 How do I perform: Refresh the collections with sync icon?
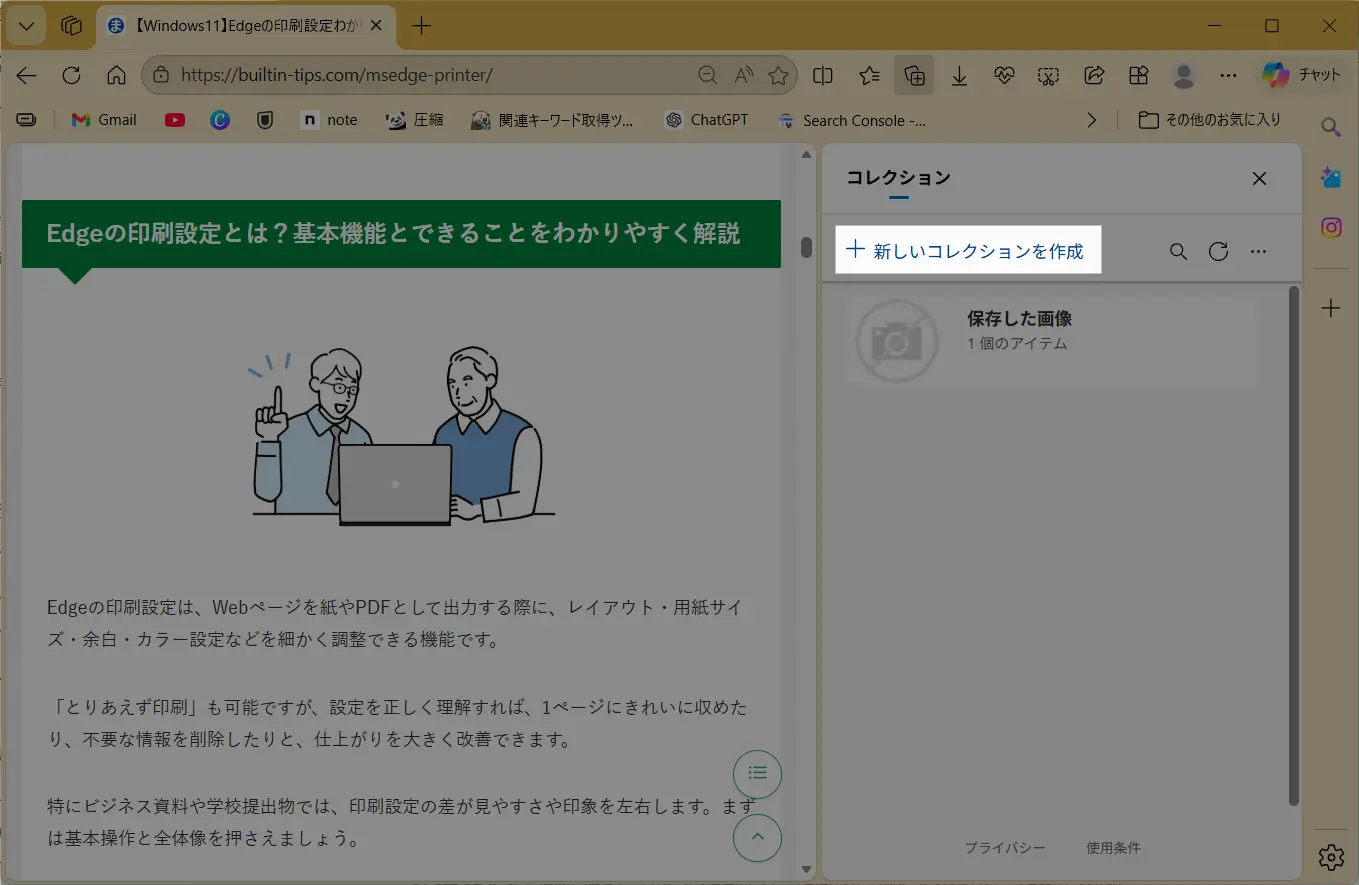1218,251
